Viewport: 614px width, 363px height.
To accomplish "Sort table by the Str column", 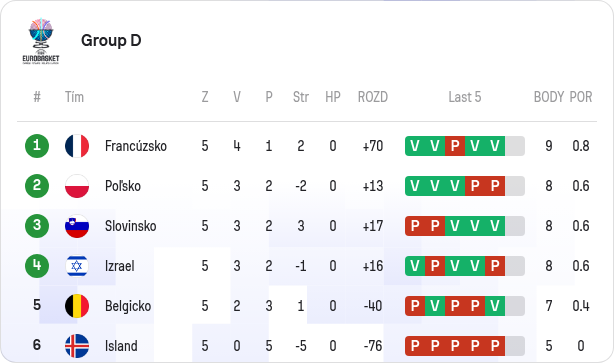I will [301, 97].
